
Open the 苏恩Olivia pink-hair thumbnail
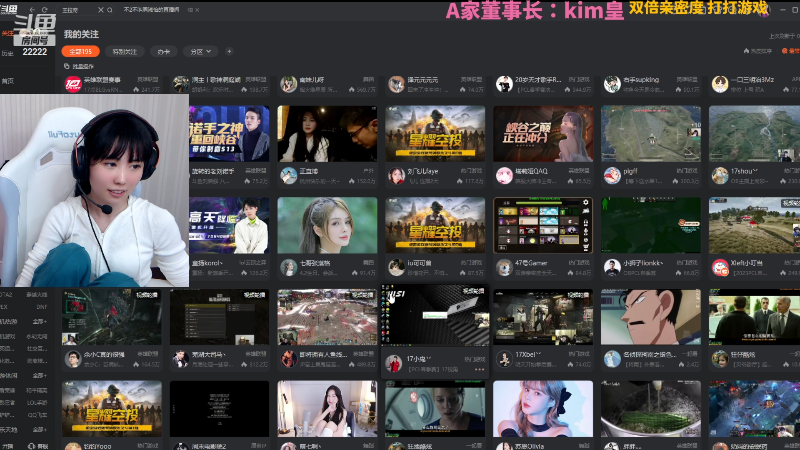[543, 409]
